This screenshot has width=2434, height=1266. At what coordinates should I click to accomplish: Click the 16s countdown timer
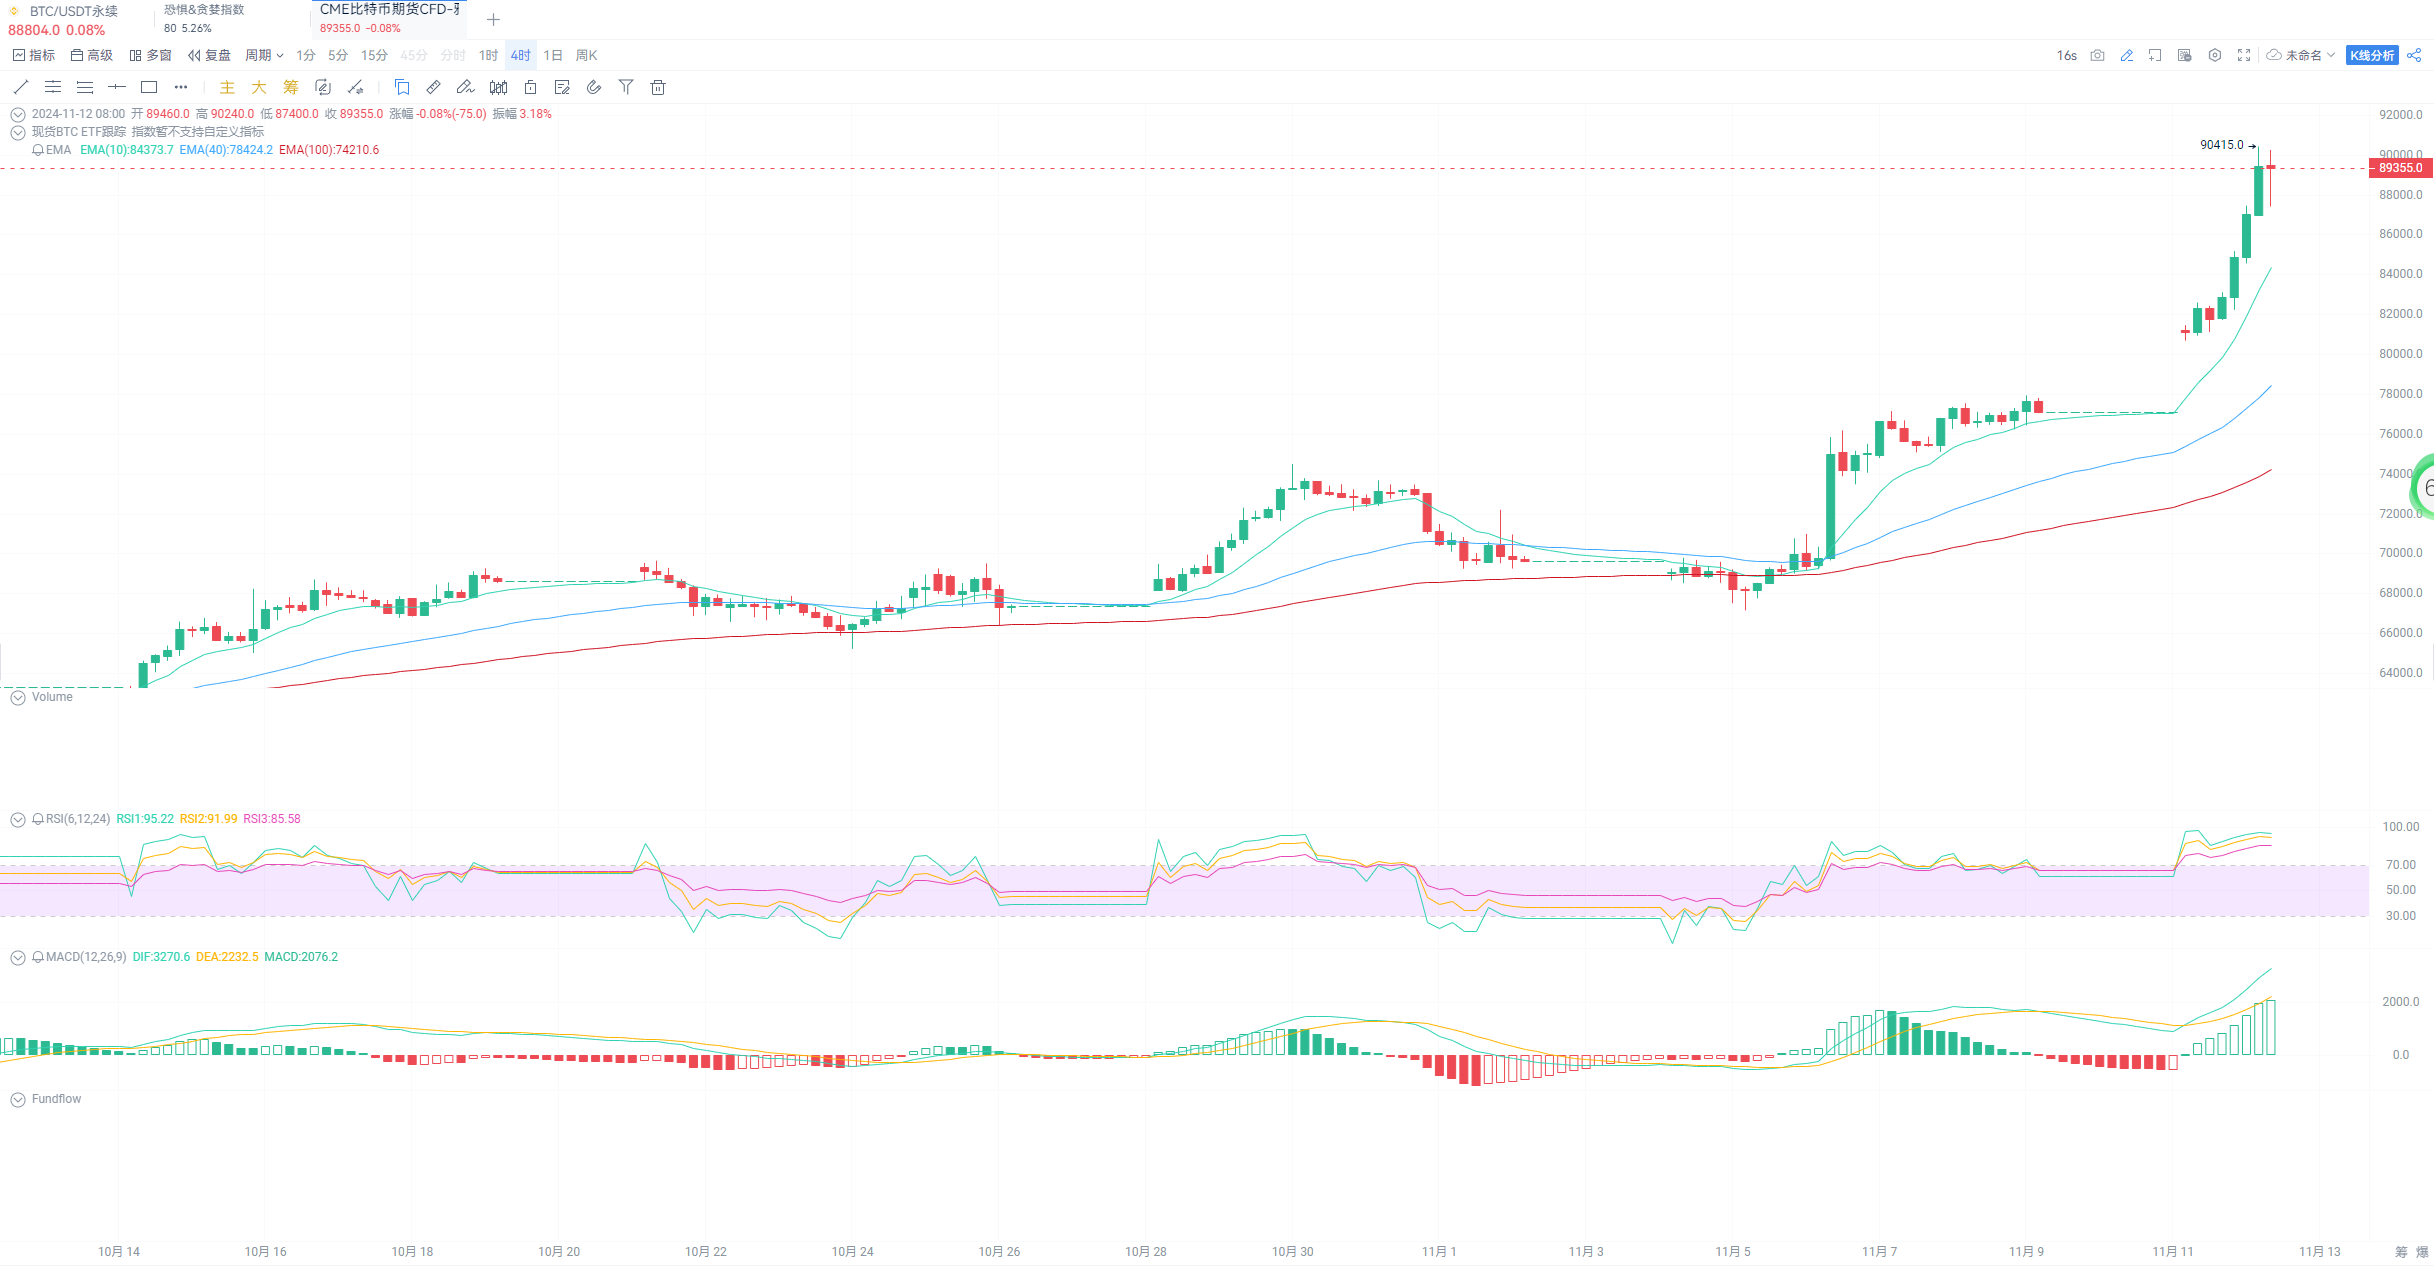coord(2067,55)
